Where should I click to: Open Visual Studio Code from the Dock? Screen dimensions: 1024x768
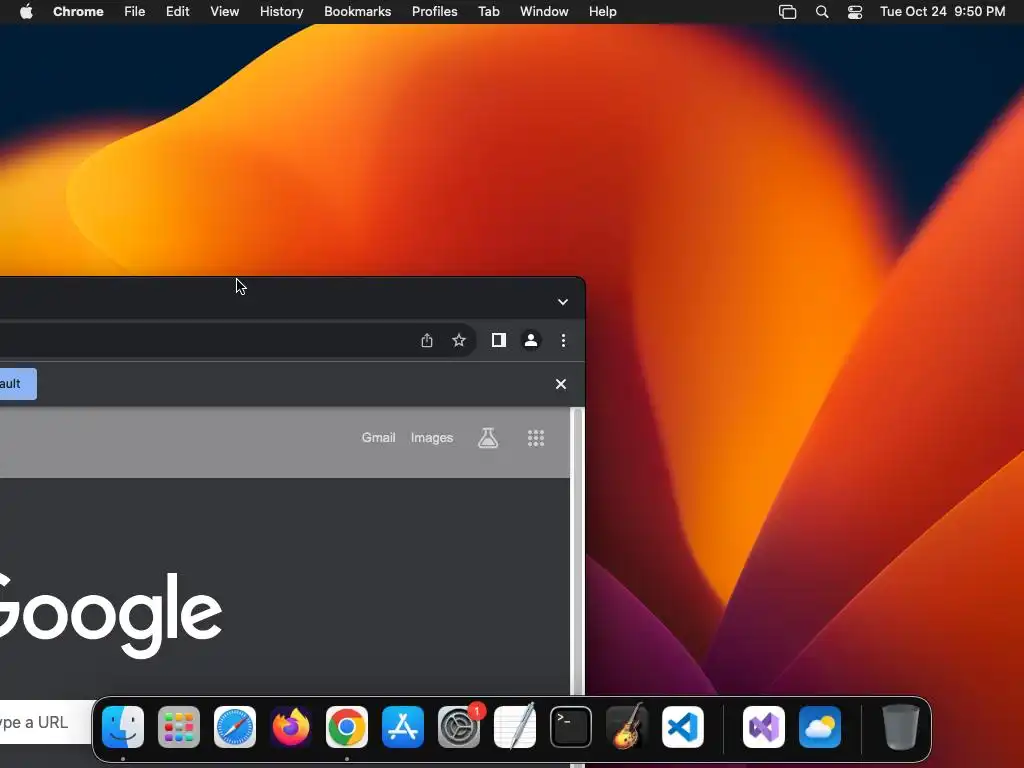click(x=683, y=727)
